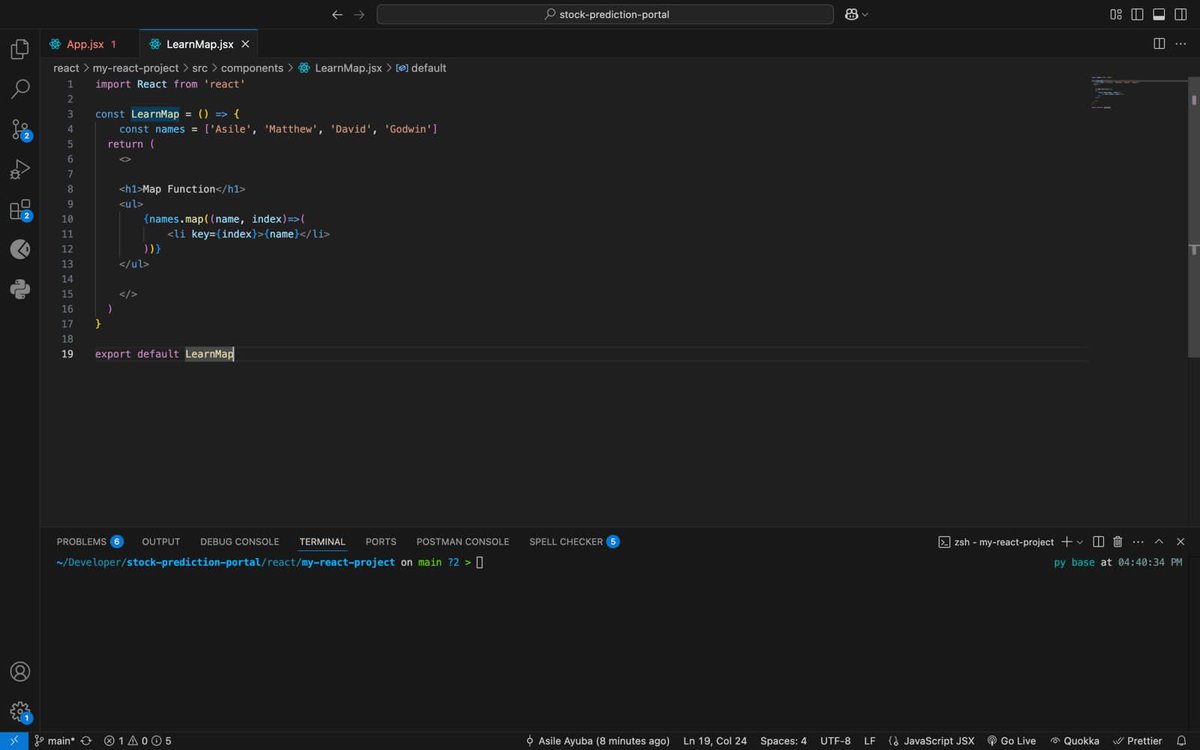Open errors and warnings count in status bar
Image resolution: width=1200 pixels, height=750 pixels.
pos(138,741)
